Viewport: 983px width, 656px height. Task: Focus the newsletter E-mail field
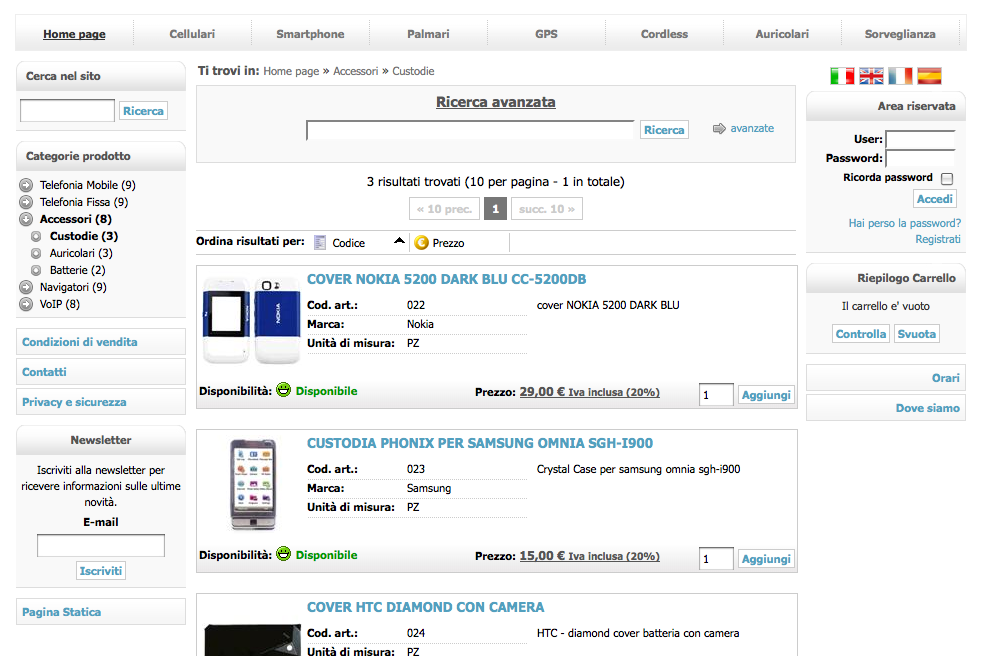tap(101, 546)
